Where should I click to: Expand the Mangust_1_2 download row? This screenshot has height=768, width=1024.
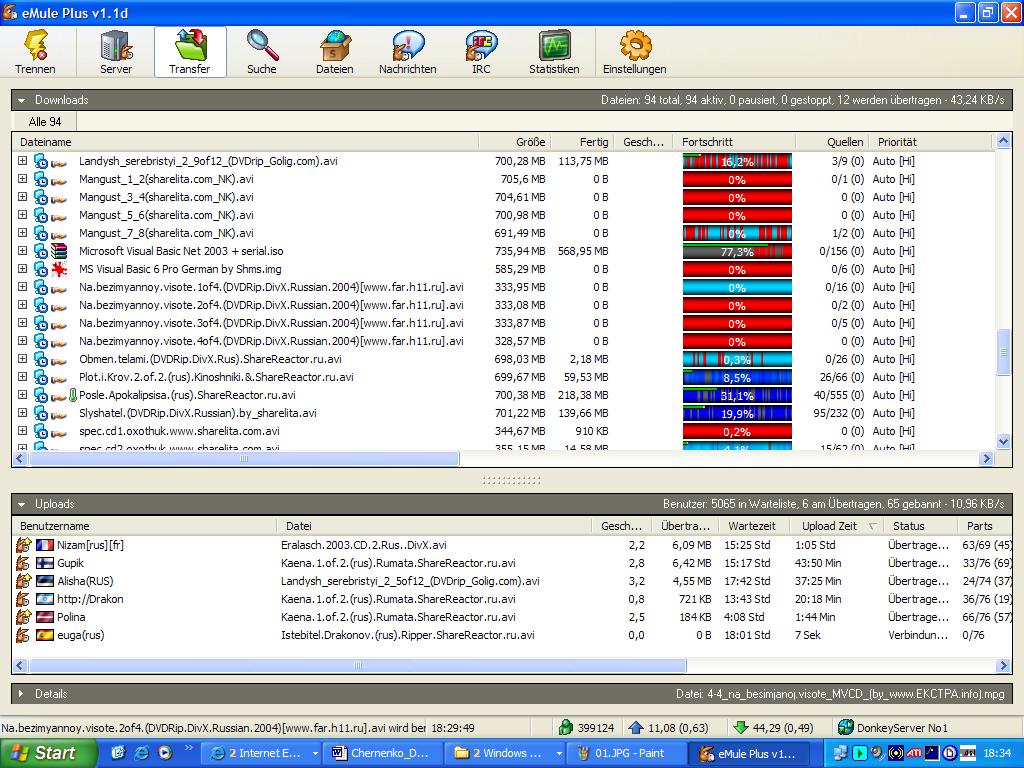point(22,179)
